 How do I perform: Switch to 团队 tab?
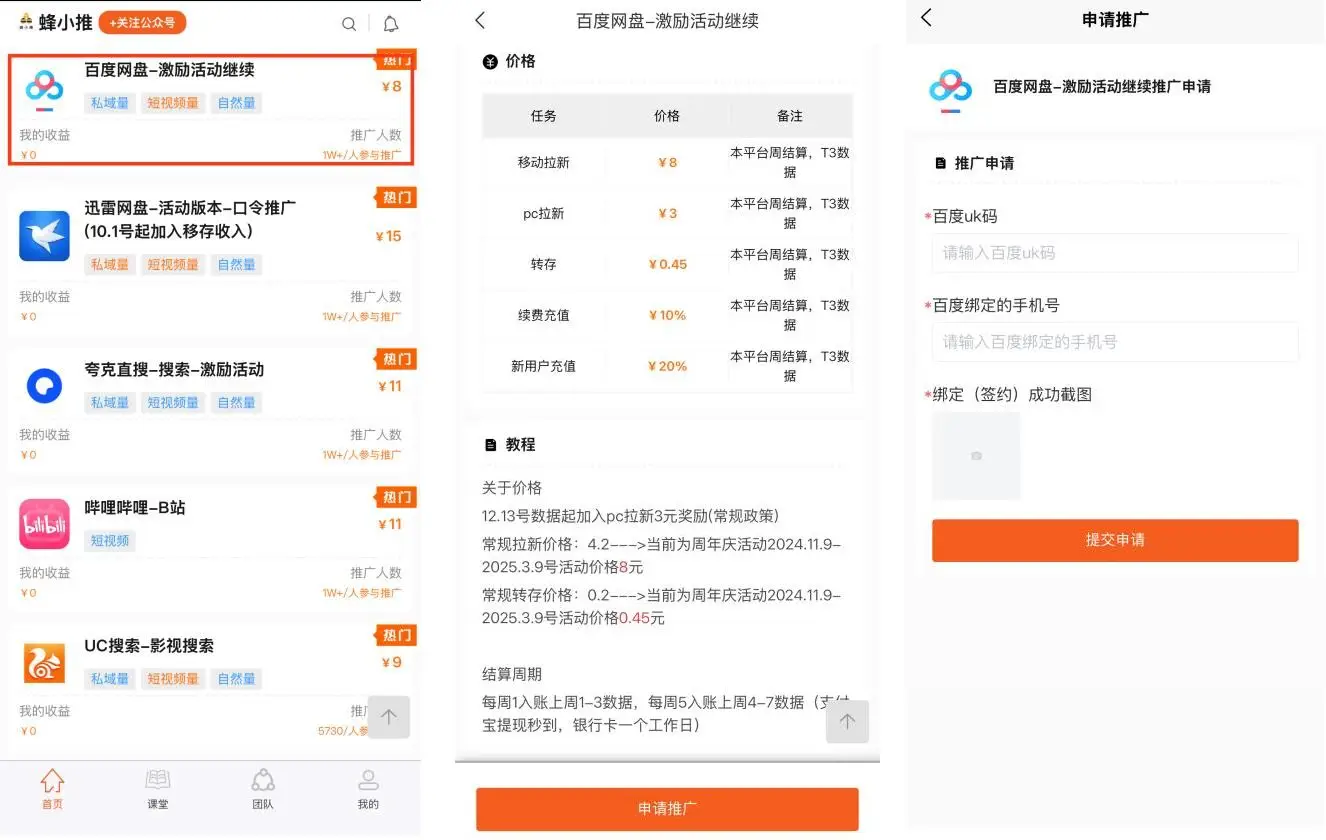[x=263, y=789]
